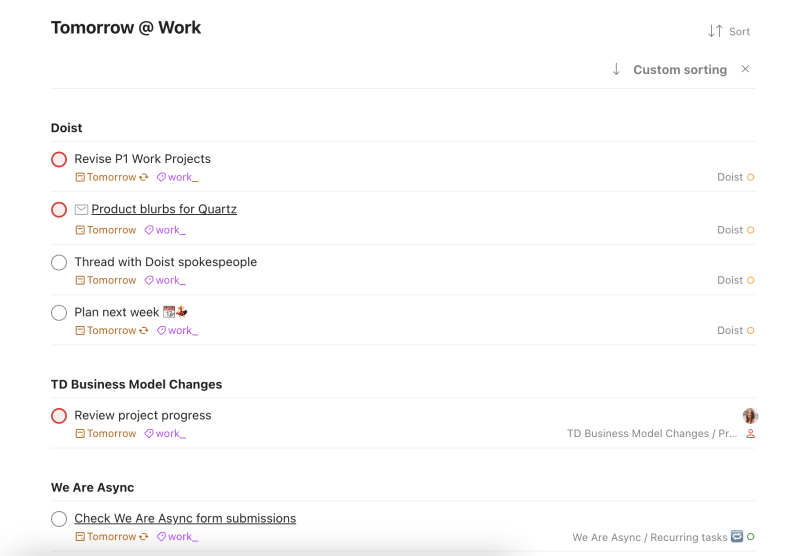Click recurring icon on Plan next week
This screenshot has width=800, height=556.
tap(144, 331)
